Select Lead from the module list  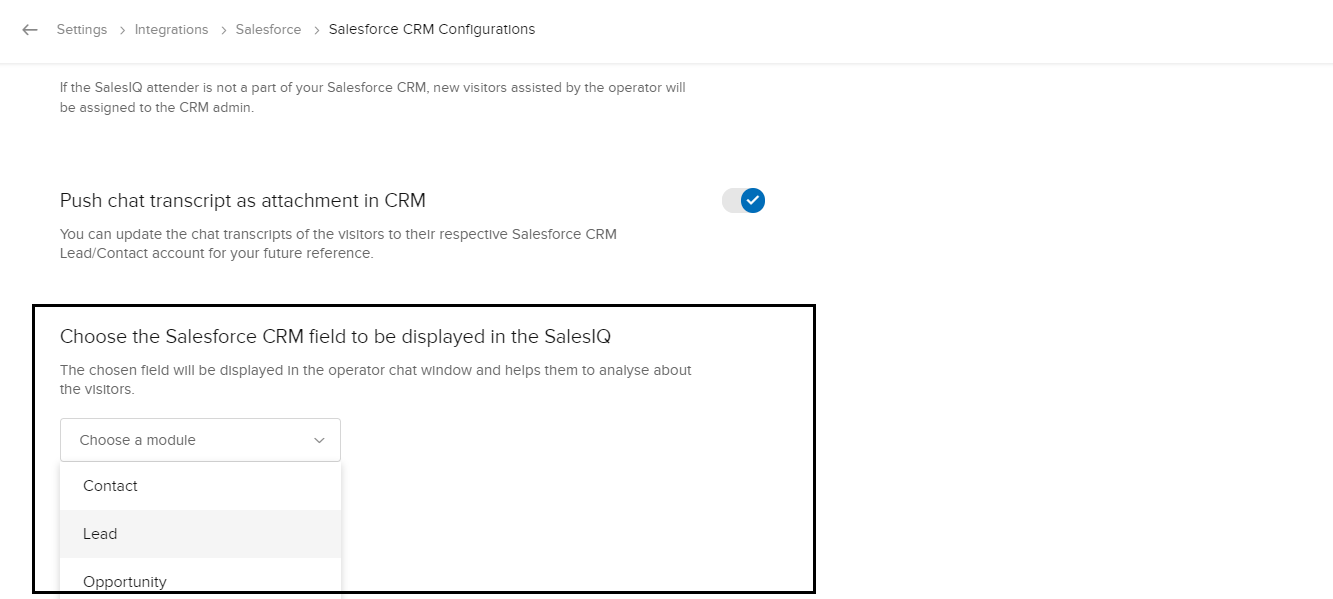point(100,534)
